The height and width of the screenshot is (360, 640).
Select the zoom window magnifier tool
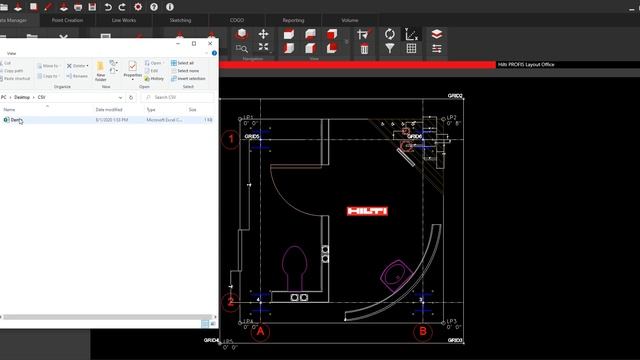coord(242,49)
